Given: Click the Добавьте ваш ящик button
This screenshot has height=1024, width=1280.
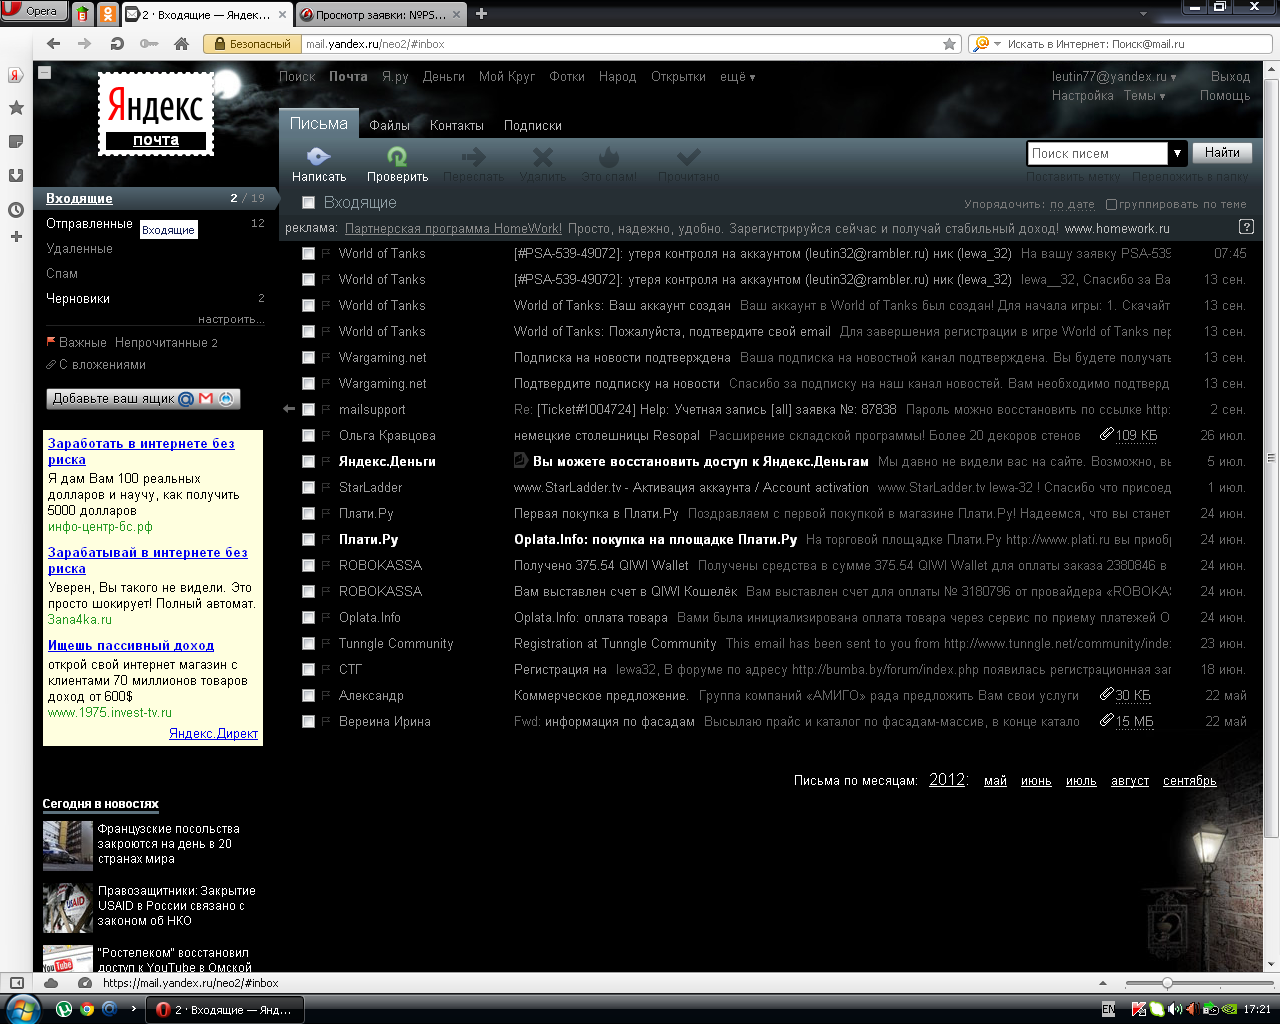Looking at the screenshot, I should coord(143,398).
